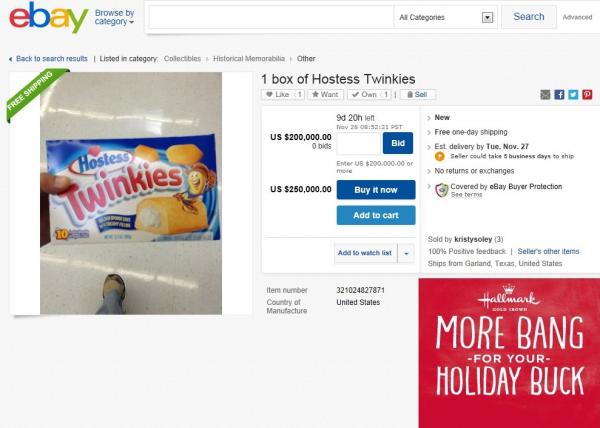The height and width of the screenshot is (428, 600).
Task: Open Seller's other items link
Action: pyautogui.click(x=548, y=251)
